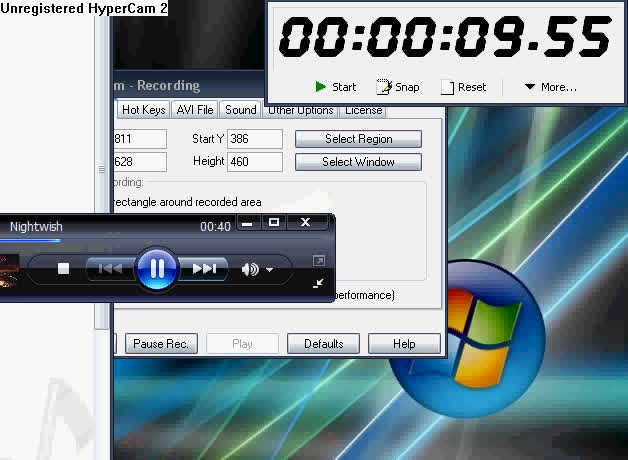628x460 pixels.
Task: Mute the media player volume
Action: click(x=250, y=269)
